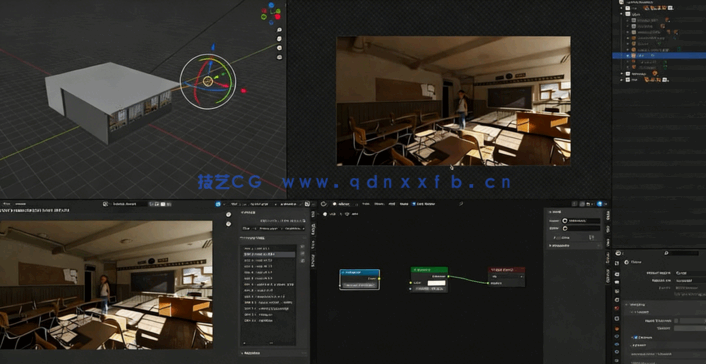Click the first name field in the node sidebar
Screen dimensions: 706x364
pos(581,221)
